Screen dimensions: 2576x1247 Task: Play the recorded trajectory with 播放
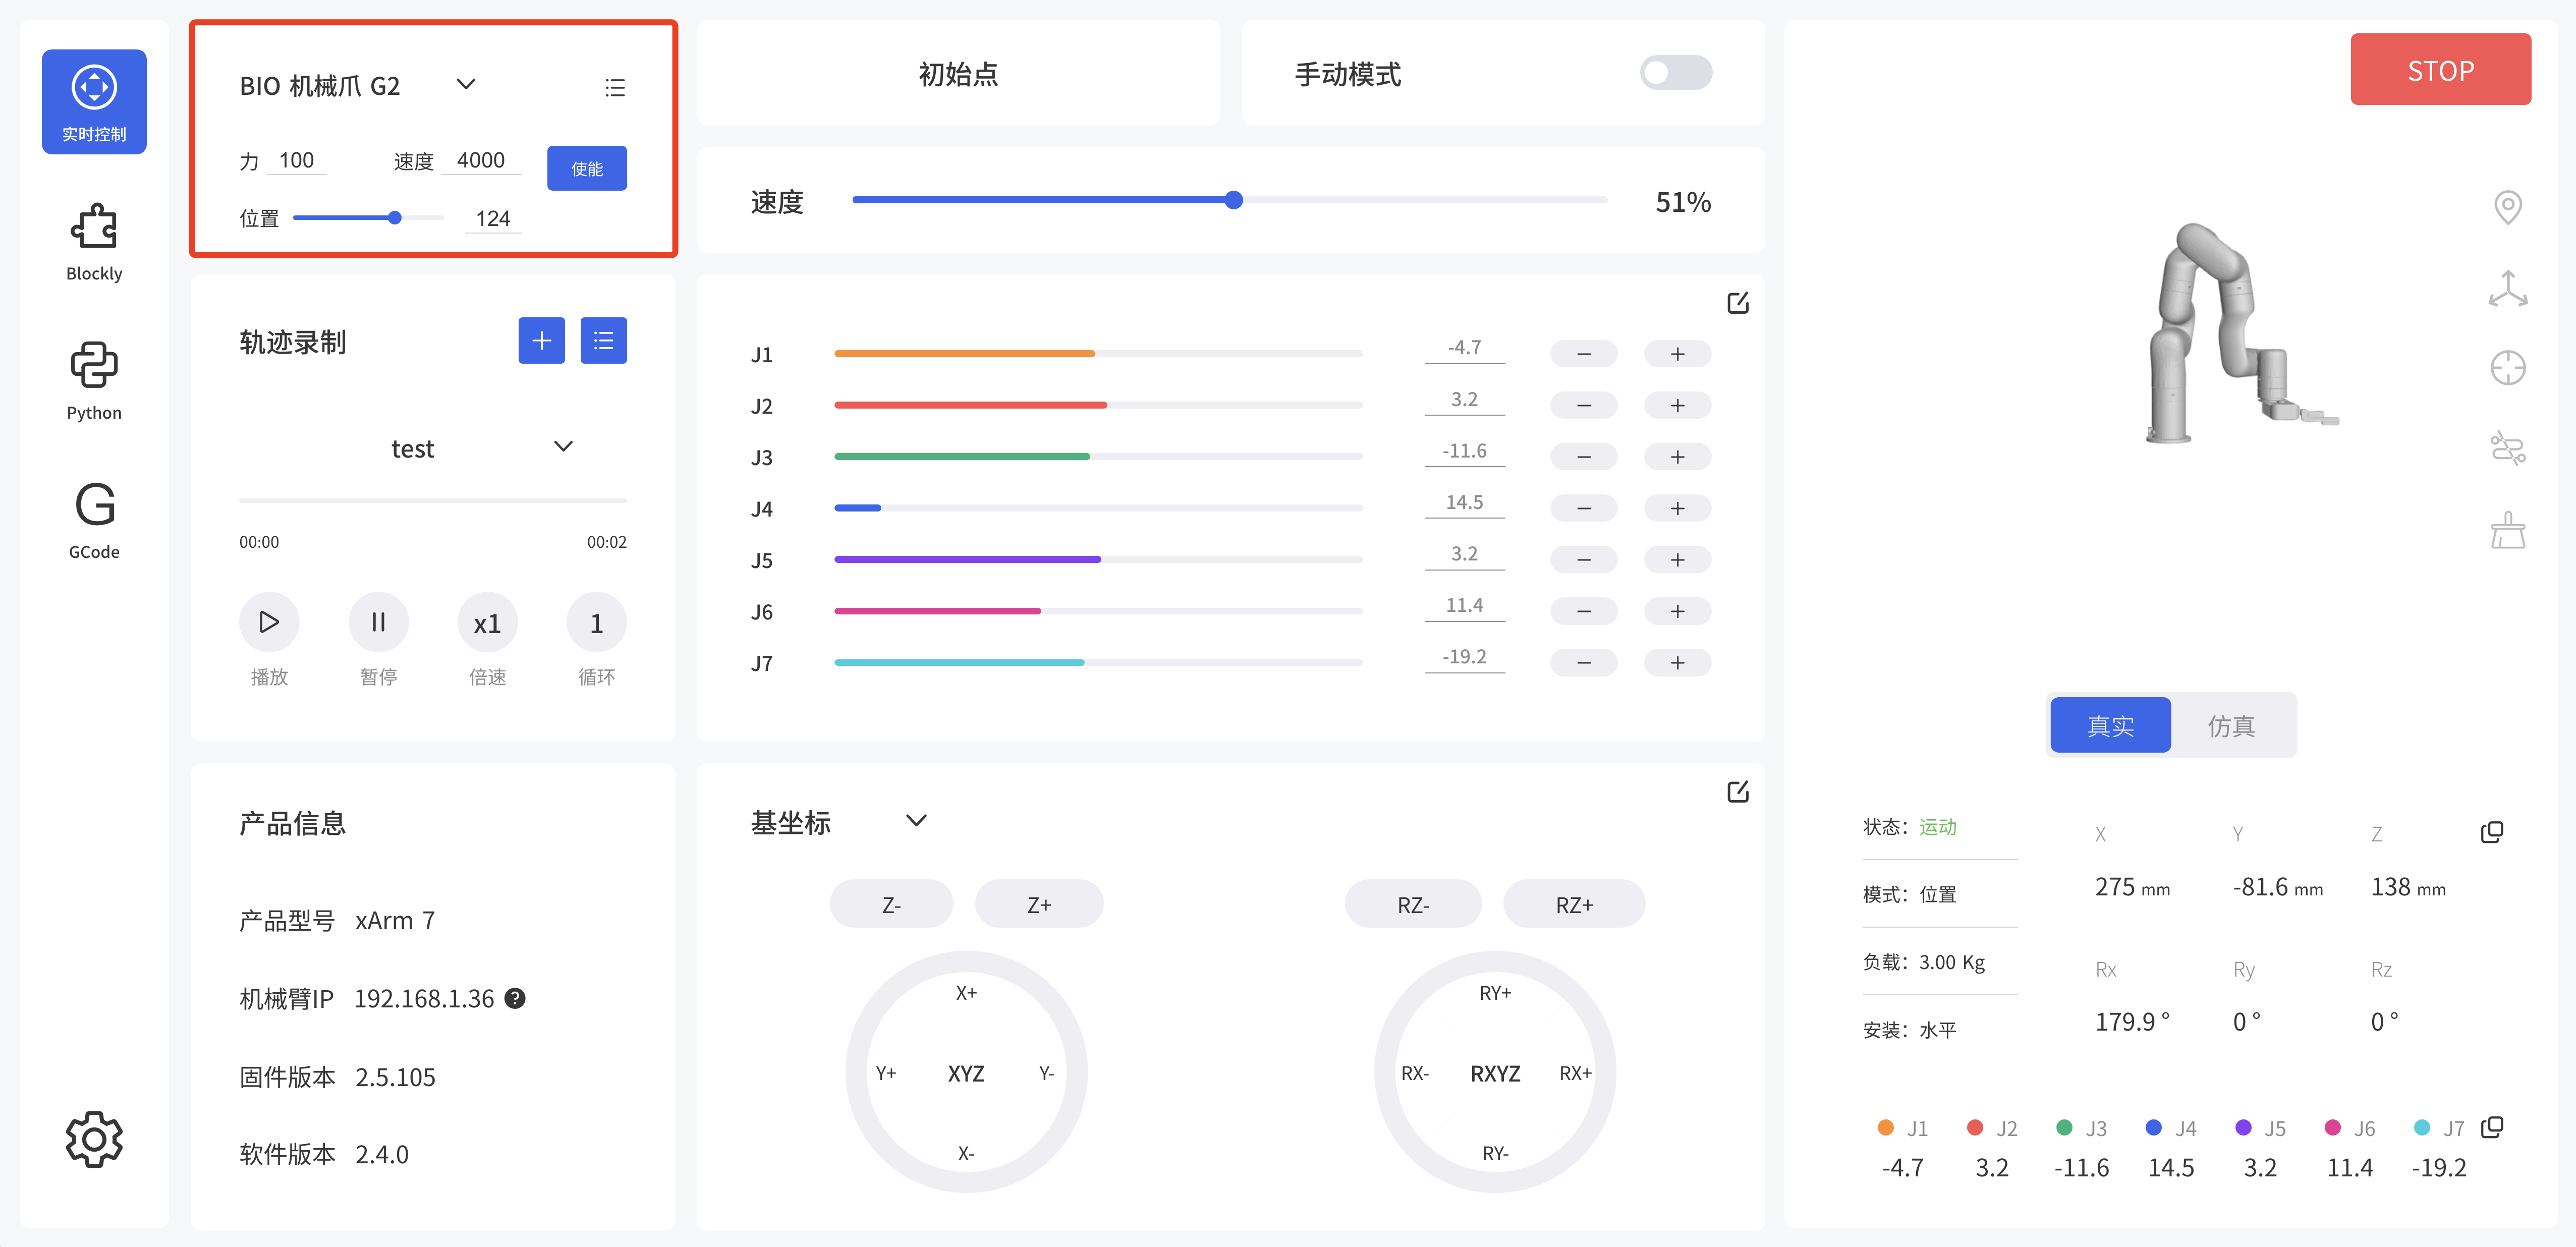pyautogui.click(x=269, y=621)
